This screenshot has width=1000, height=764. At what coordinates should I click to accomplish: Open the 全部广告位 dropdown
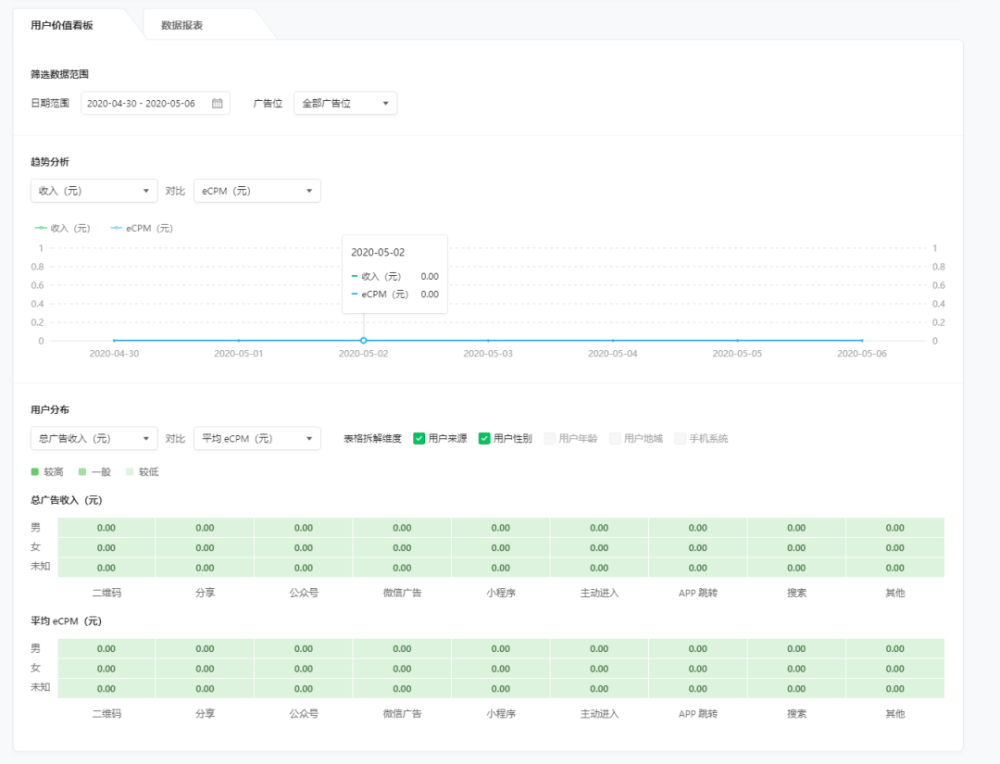coord(345,103)
